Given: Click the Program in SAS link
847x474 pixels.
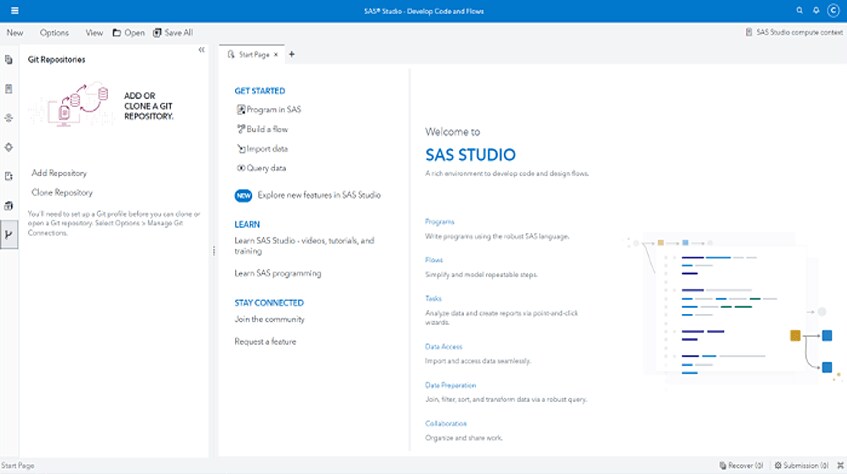Looking at the screenshot, I should pyautogui.click(x=273, y=110).
